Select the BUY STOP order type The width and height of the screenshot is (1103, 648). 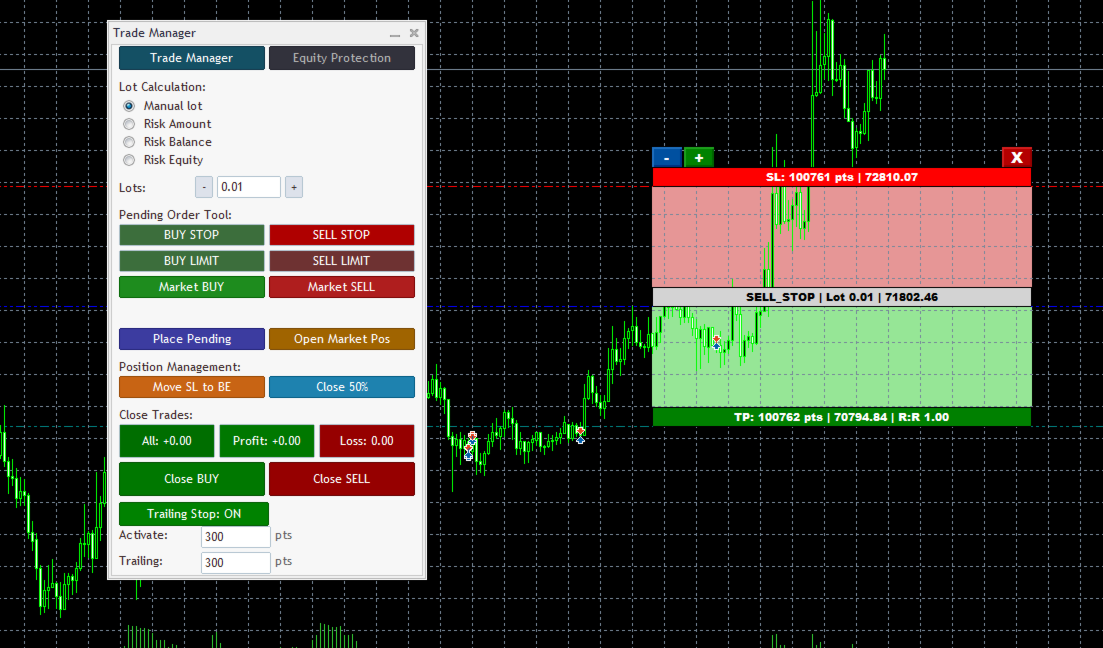[191, 235]
